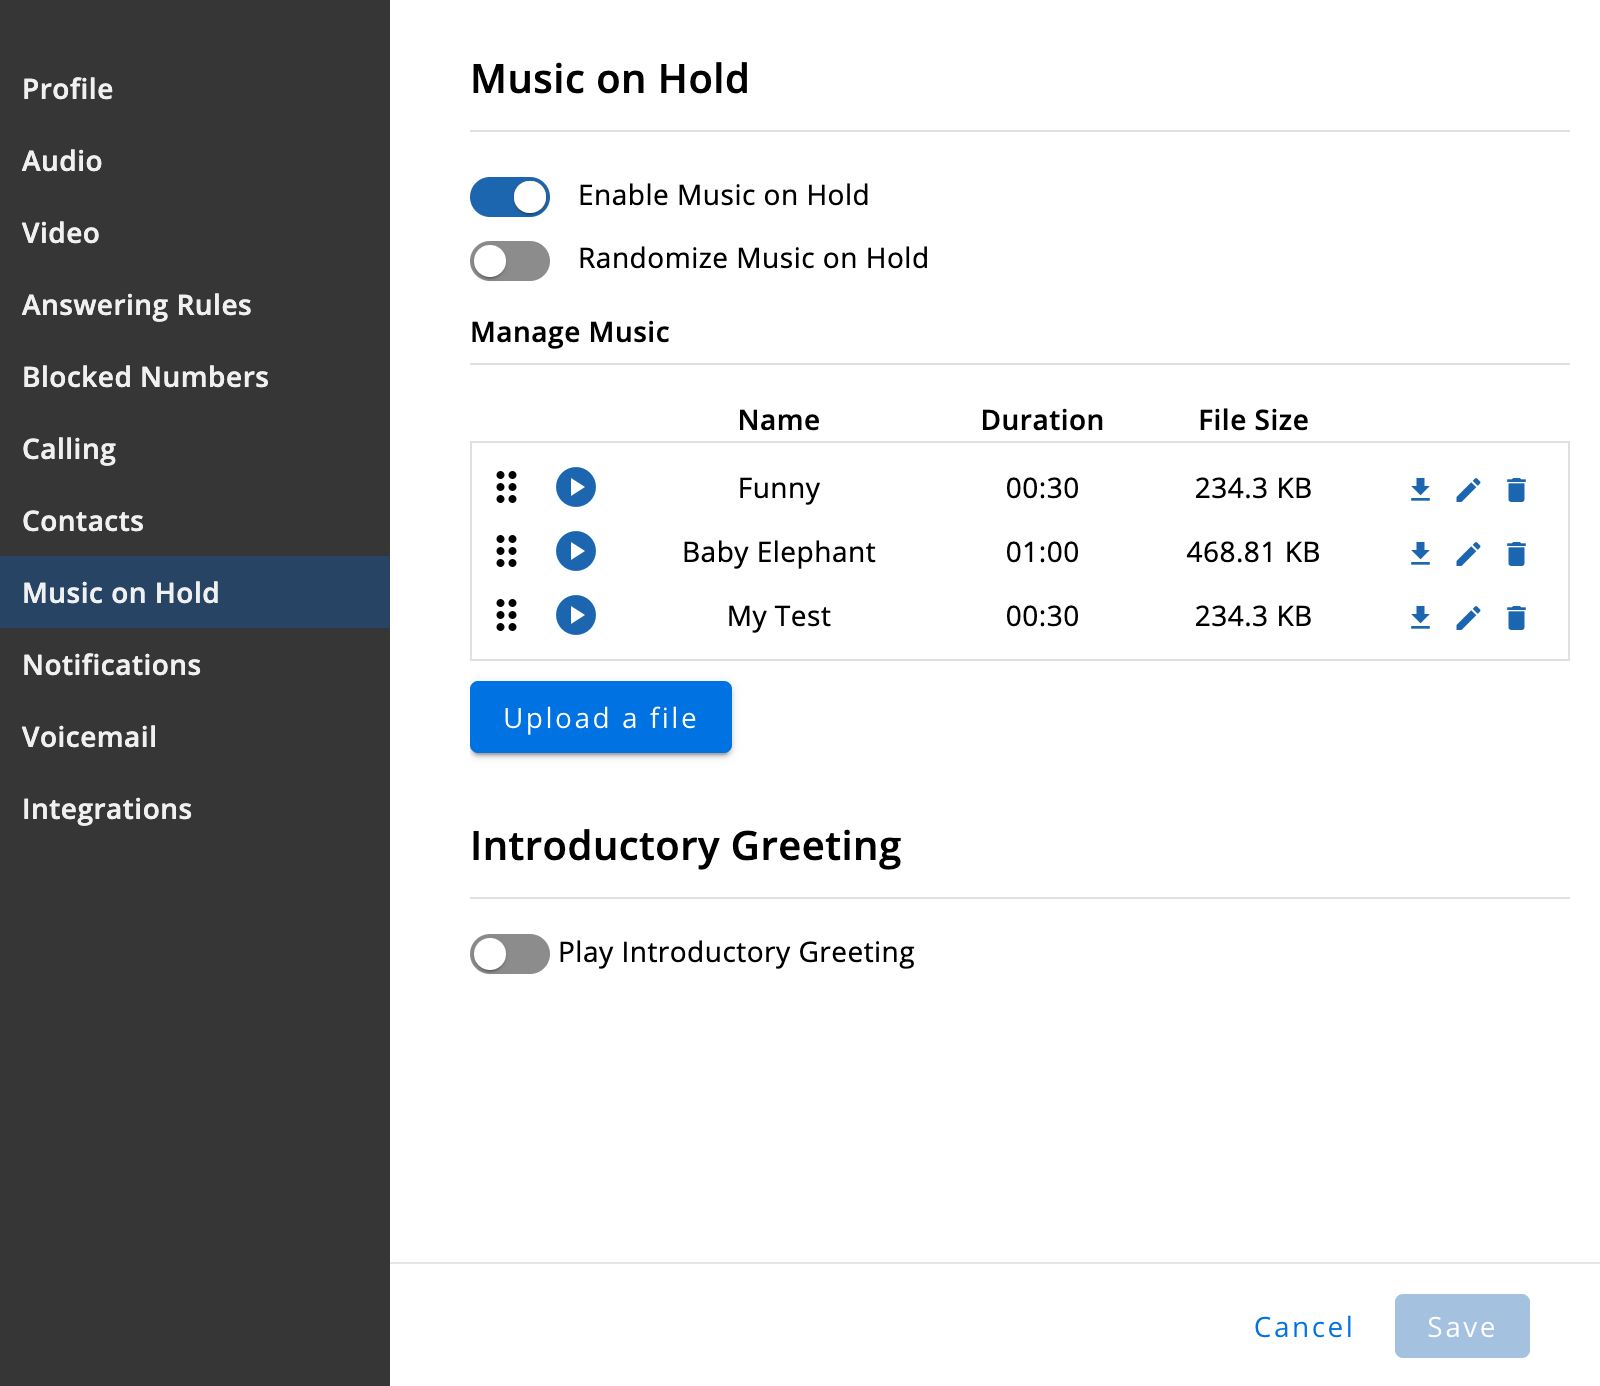Play the Funny music track
Screen dimensions: 1600x1386
coord(576,487)
